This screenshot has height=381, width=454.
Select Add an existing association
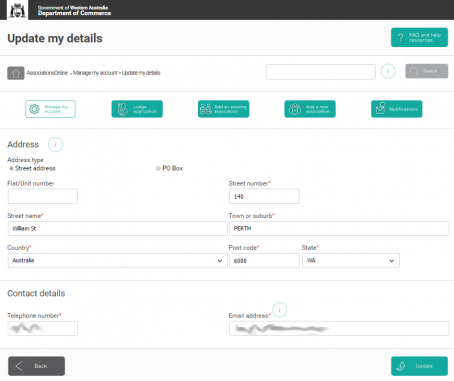223,109
